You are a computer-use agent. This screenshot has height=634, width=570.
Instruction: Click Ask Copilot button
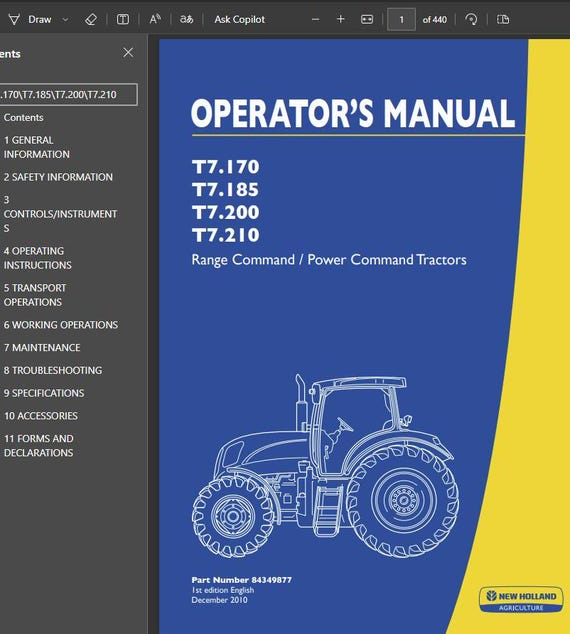[x=239, y=19]
